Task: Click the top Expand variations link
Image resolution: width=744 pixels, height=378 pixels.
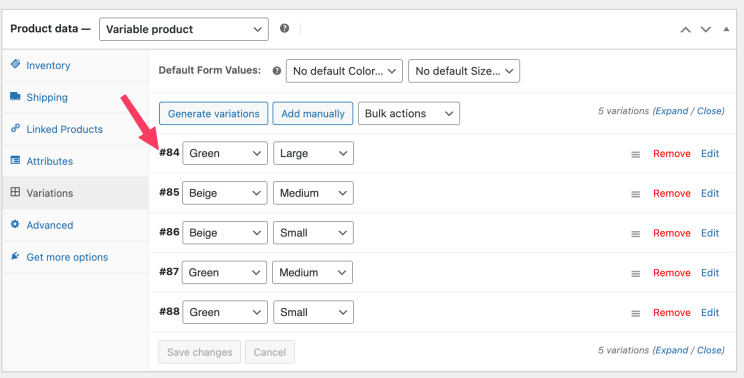Action: [x=671, y=111]
